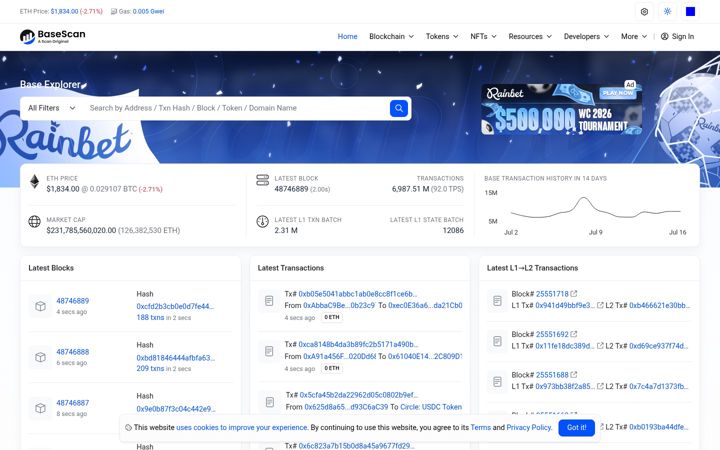This screenshot has height=450, width=720.
Task: Click cube icon for block 48746887
Action: (40, 408)
